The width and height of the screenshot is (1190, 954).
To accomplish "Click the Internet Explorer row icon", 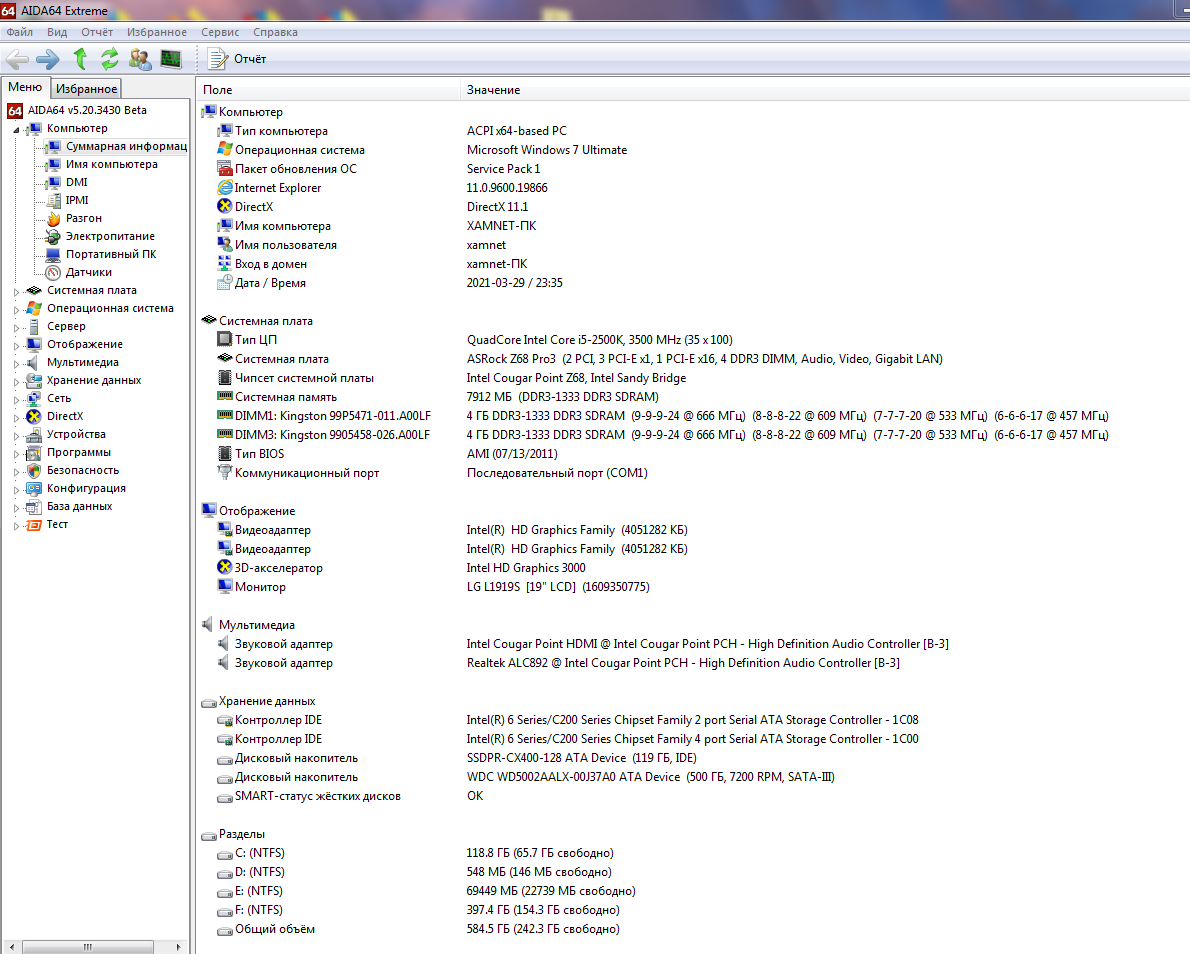I will (x=225, y=187).
